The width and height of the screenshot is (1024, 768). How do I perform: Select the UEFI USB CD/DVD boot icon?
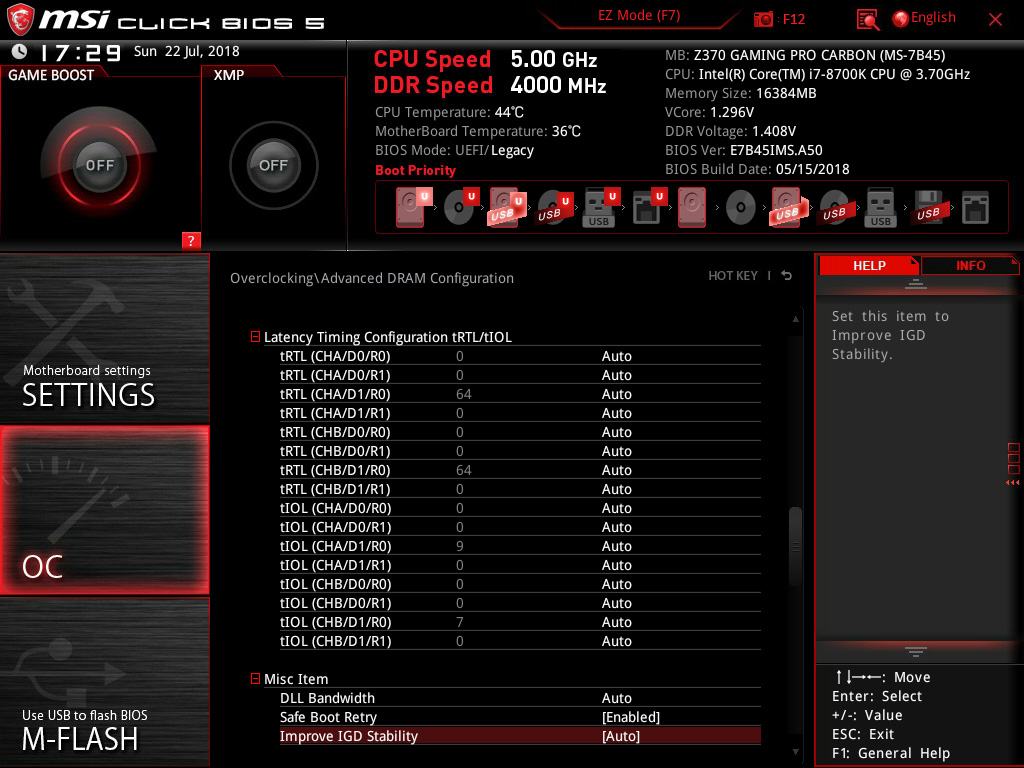[554, 207]
